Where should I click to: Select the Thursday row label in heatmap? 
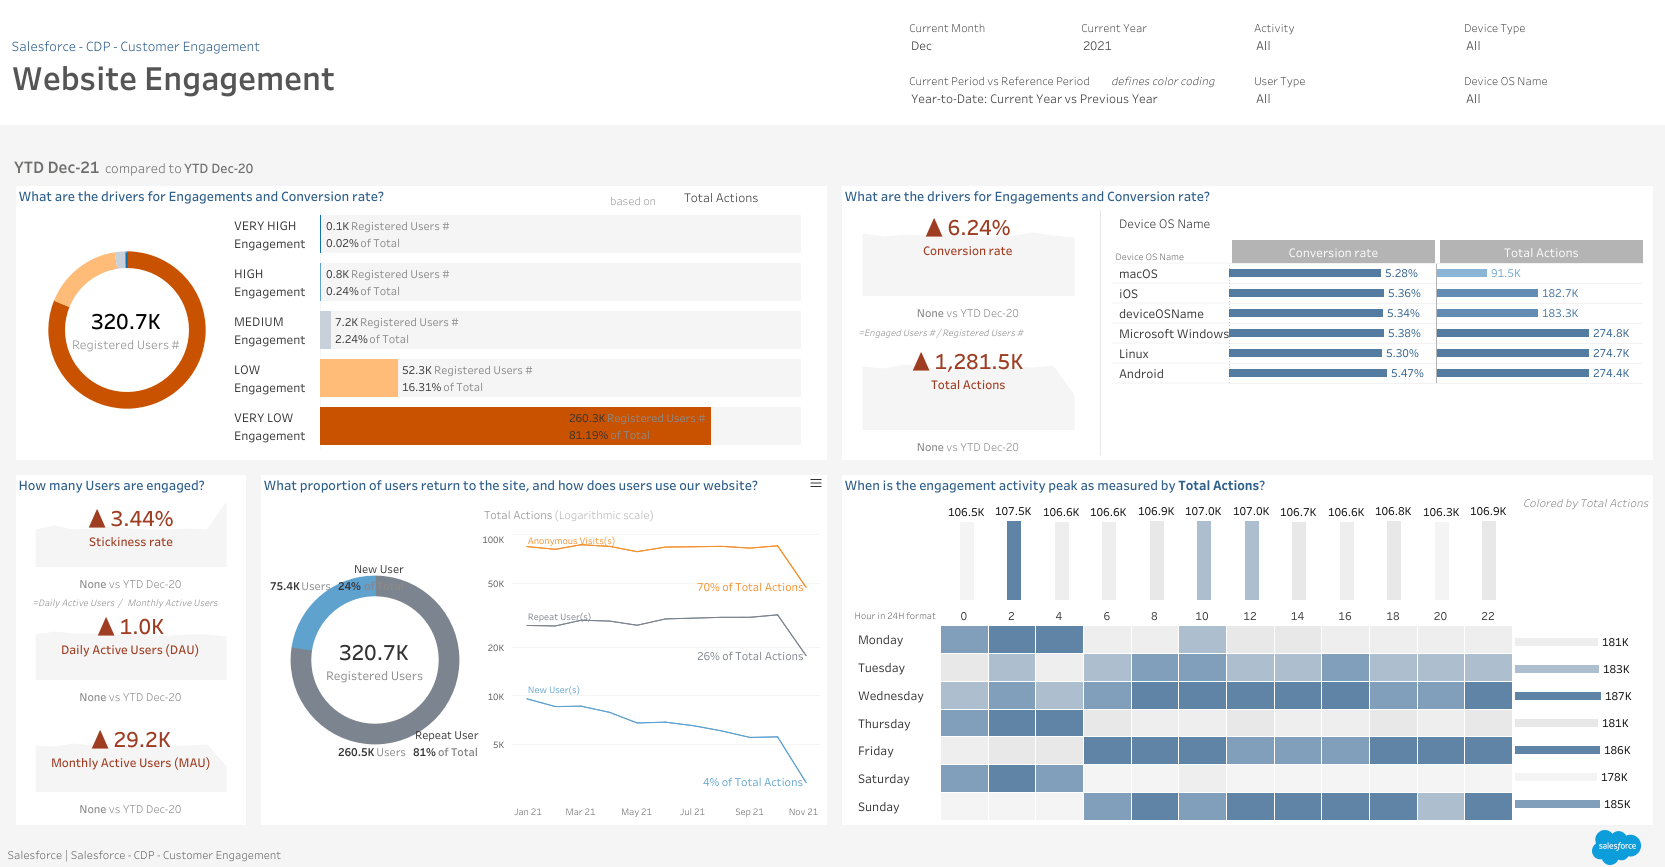[884, 724]
